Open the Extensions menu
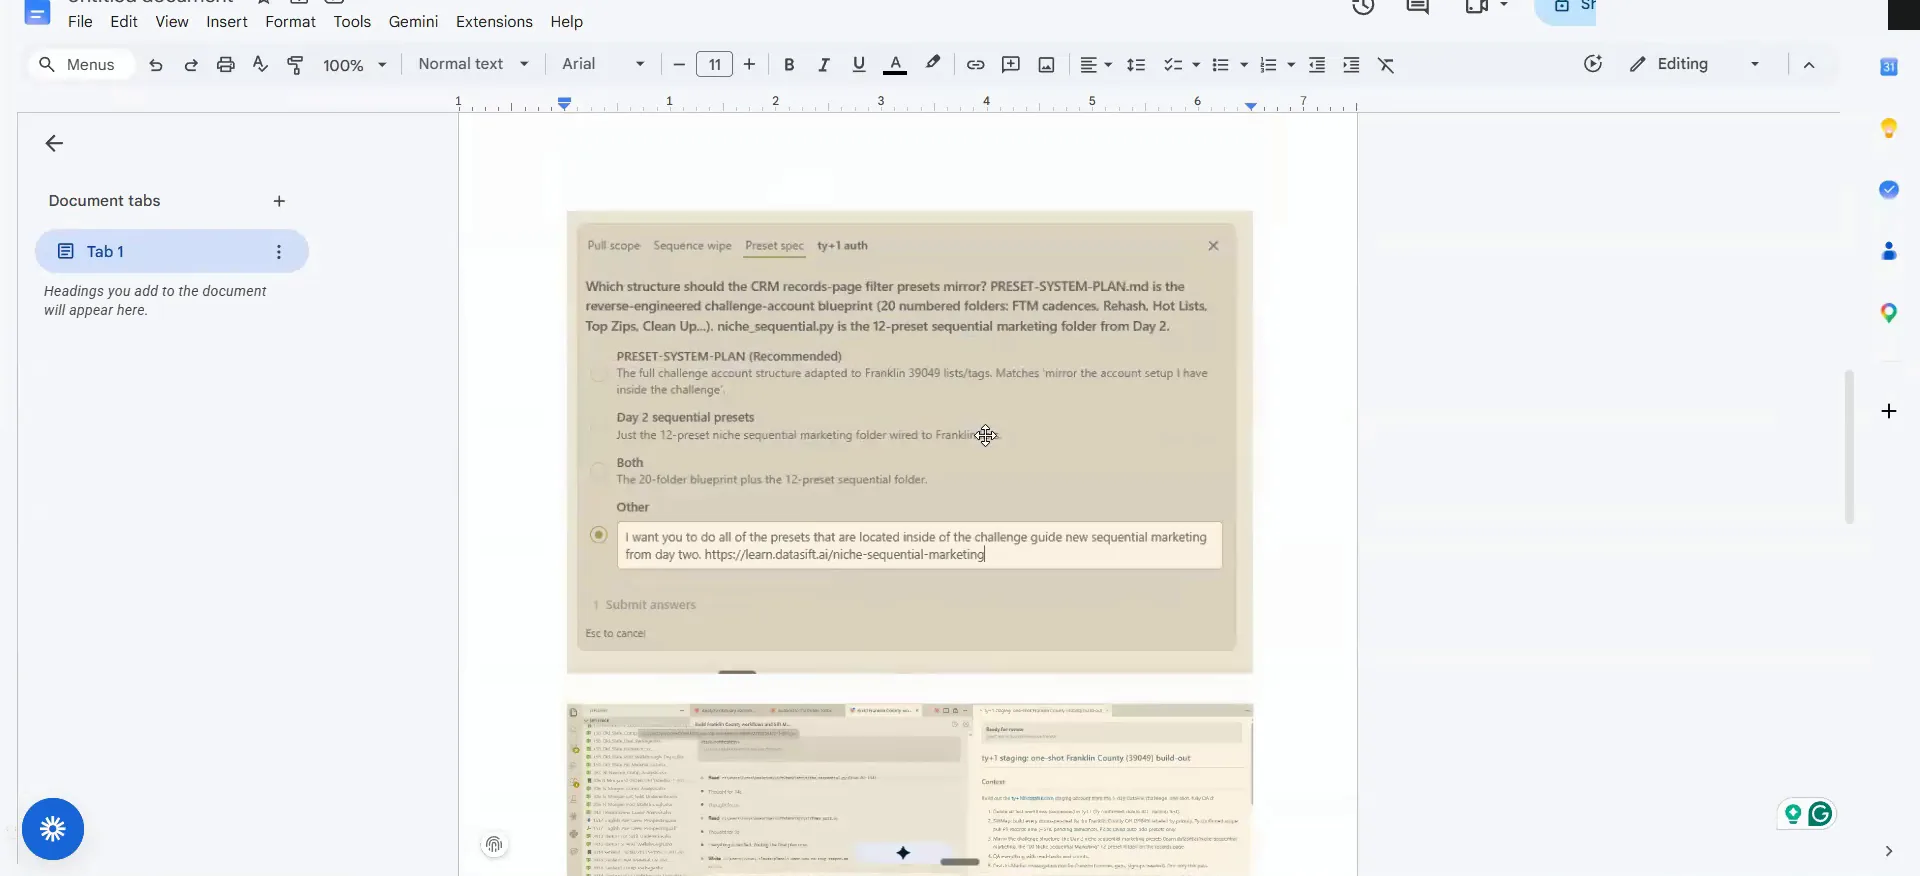Viewport: 1920px width, 876px height. pos(494,21)
